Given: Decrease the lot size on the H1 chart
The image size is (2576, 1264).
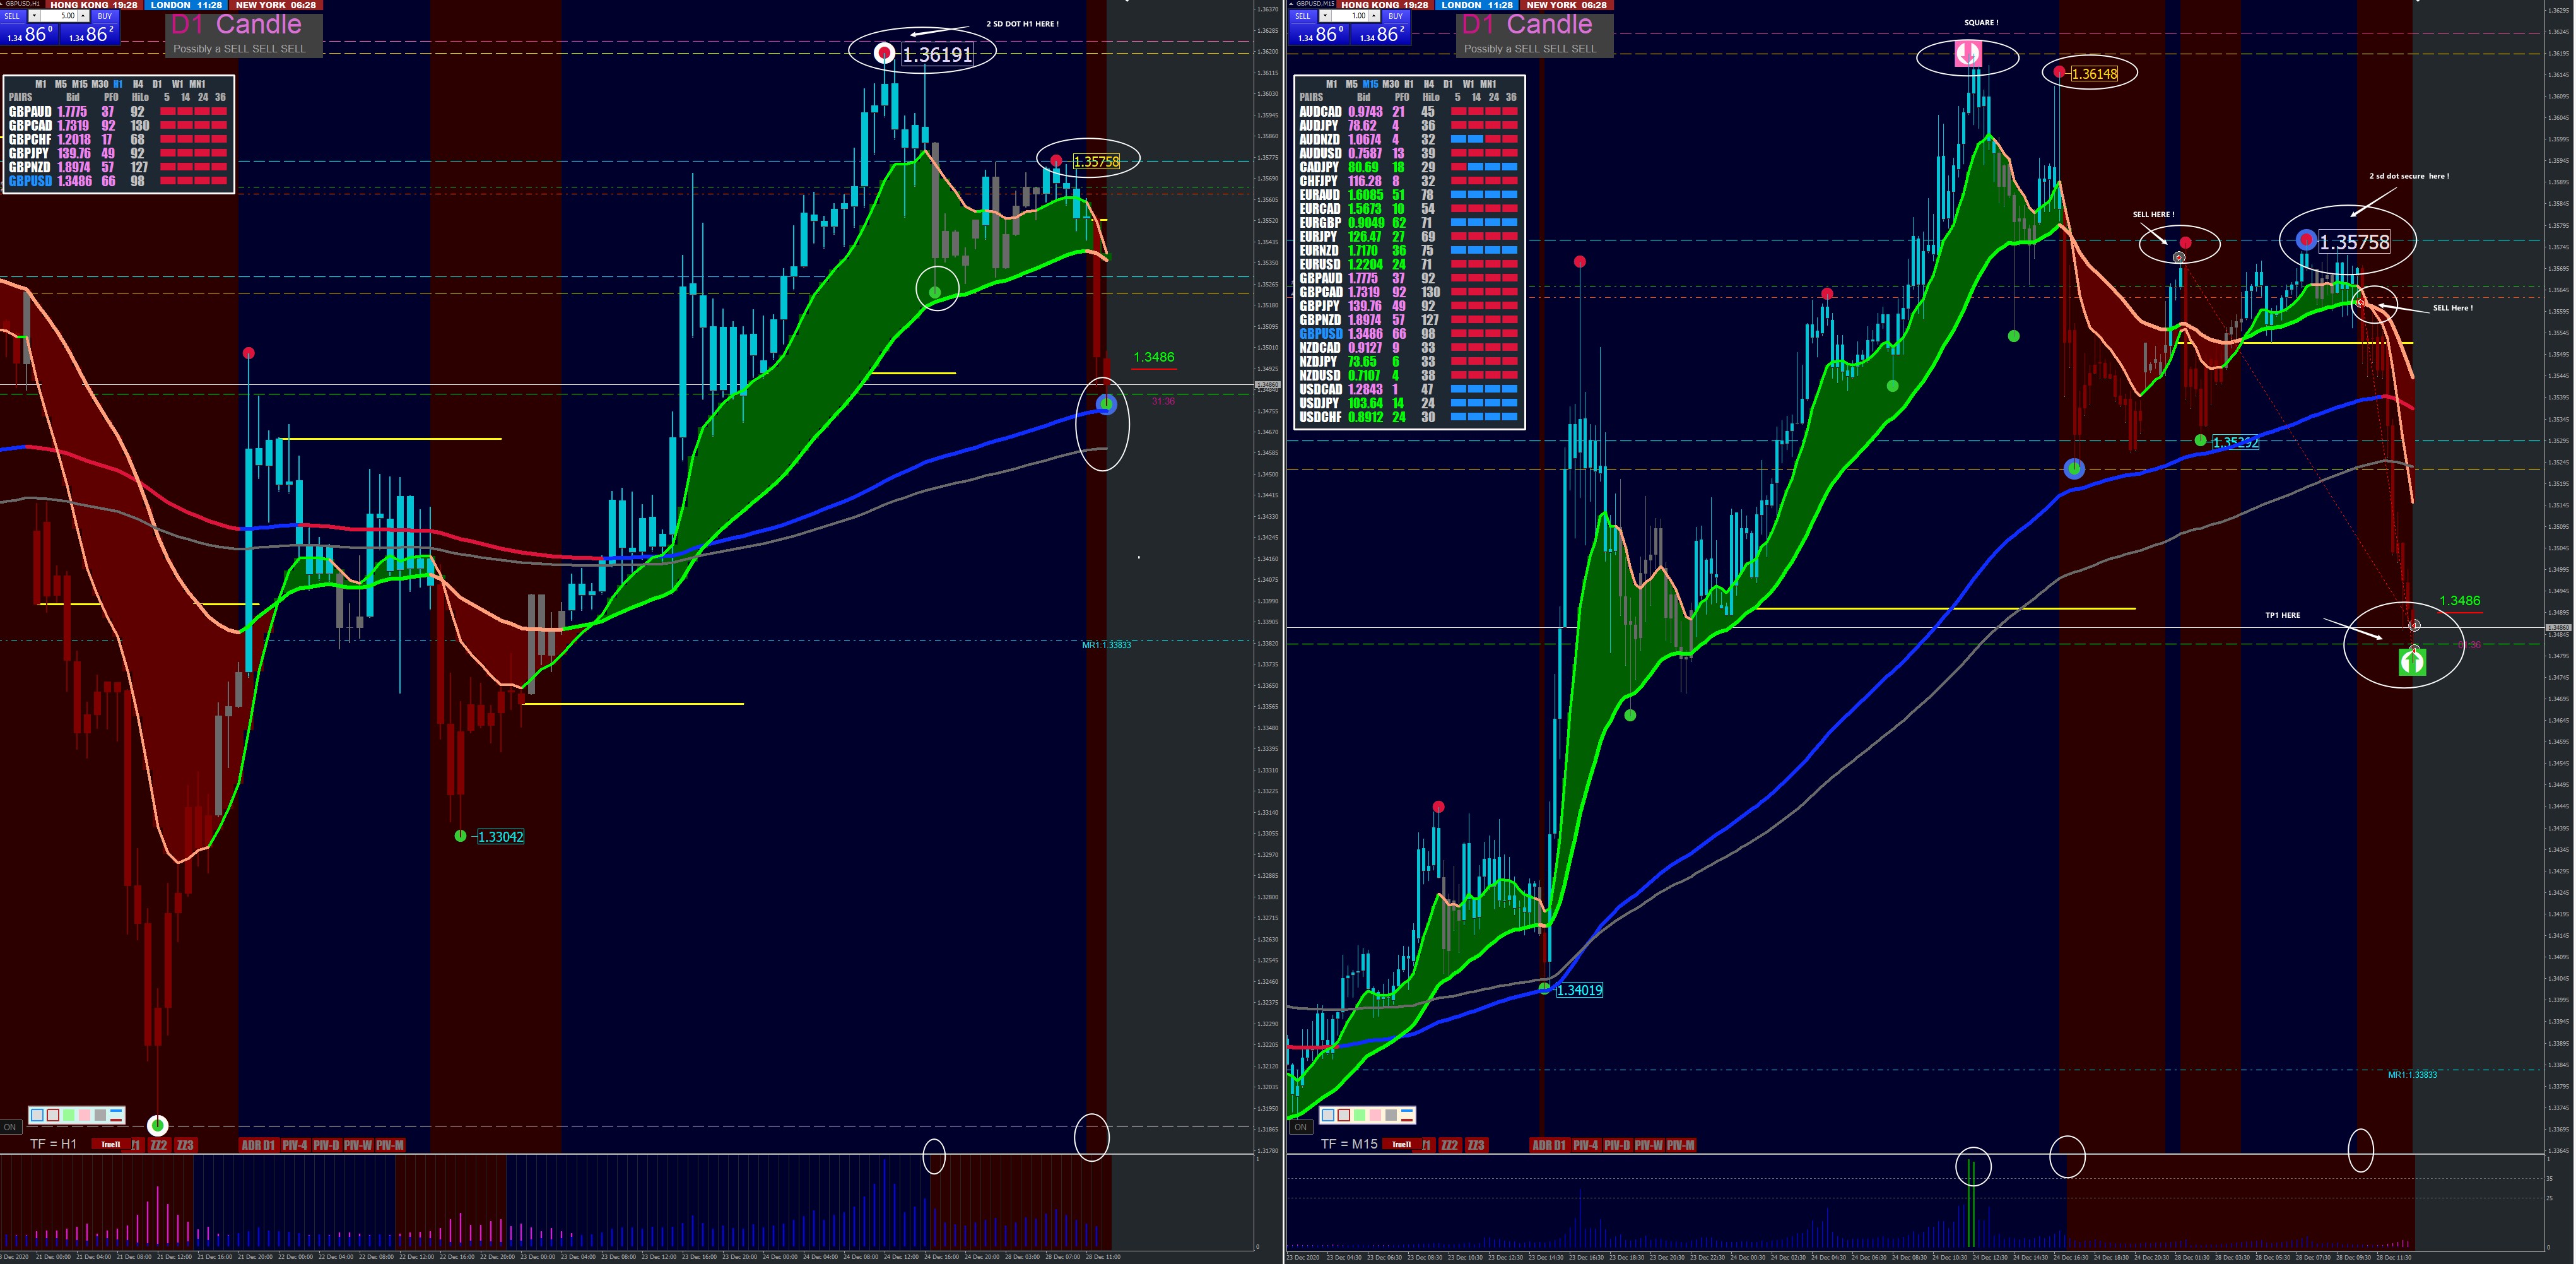Looking at the screenshot, I should [x=34, y=16].
